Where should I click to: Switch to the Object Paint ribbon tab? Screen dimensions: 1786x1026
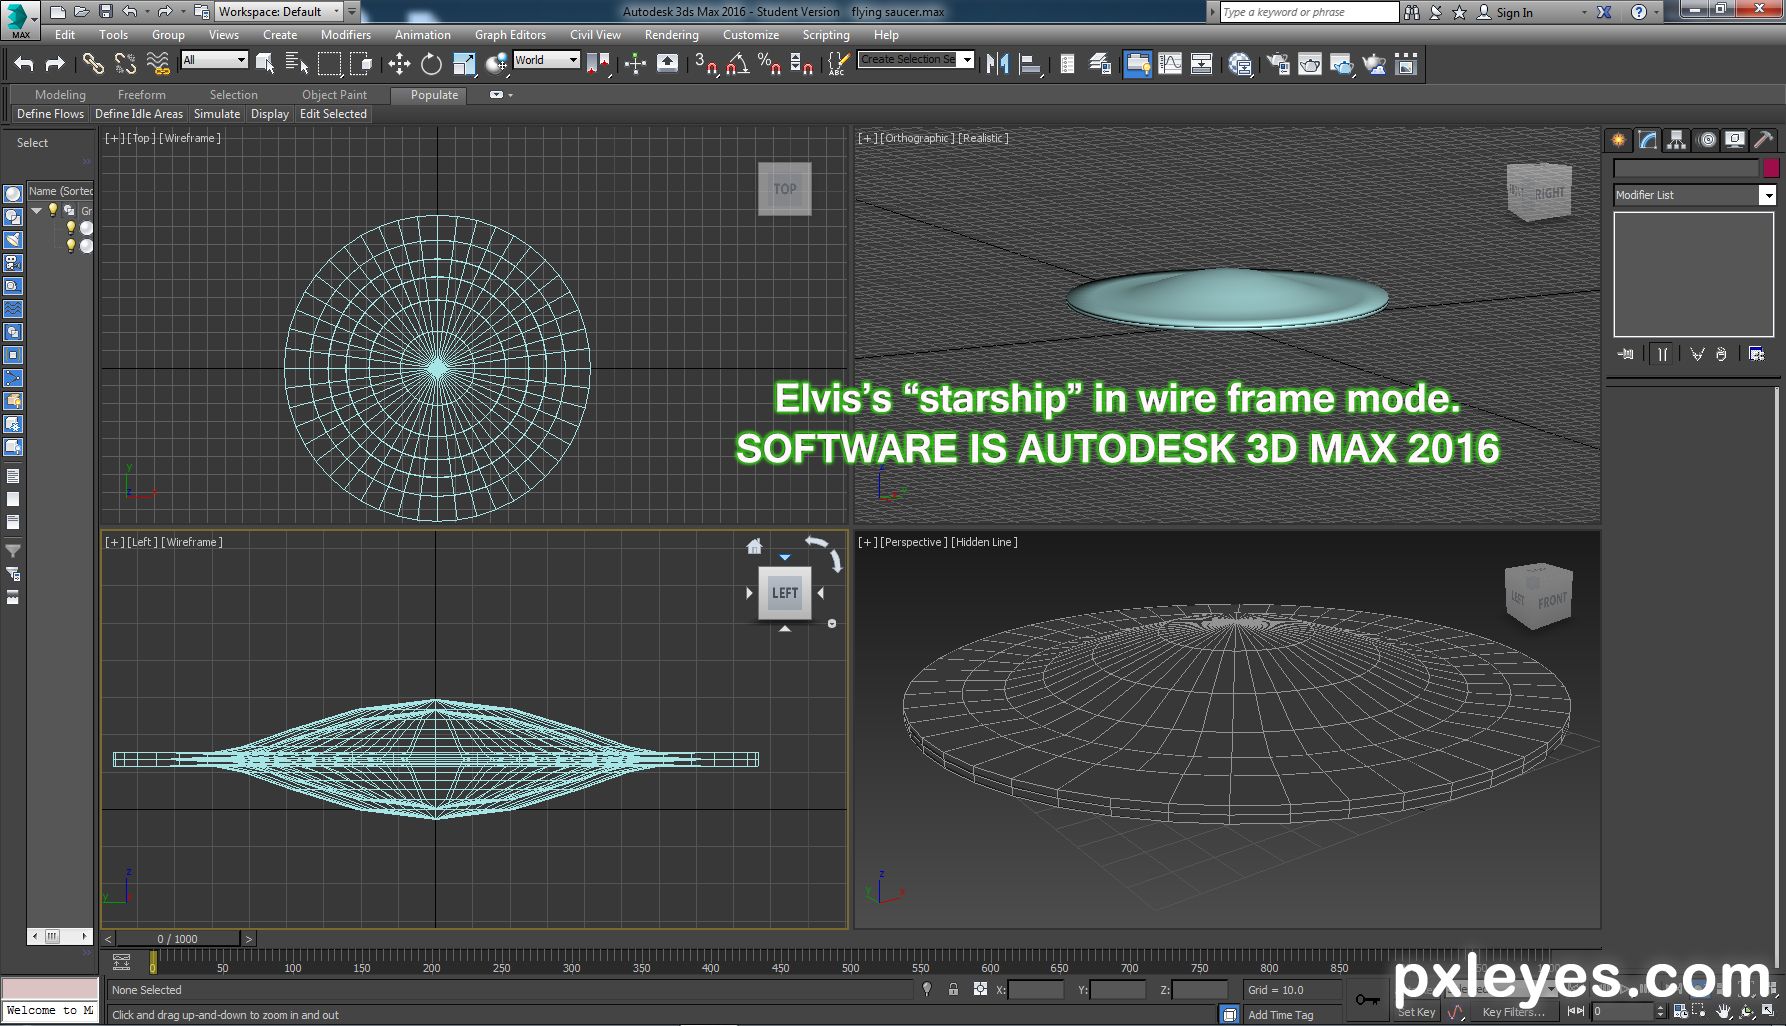tap(335, 95)
